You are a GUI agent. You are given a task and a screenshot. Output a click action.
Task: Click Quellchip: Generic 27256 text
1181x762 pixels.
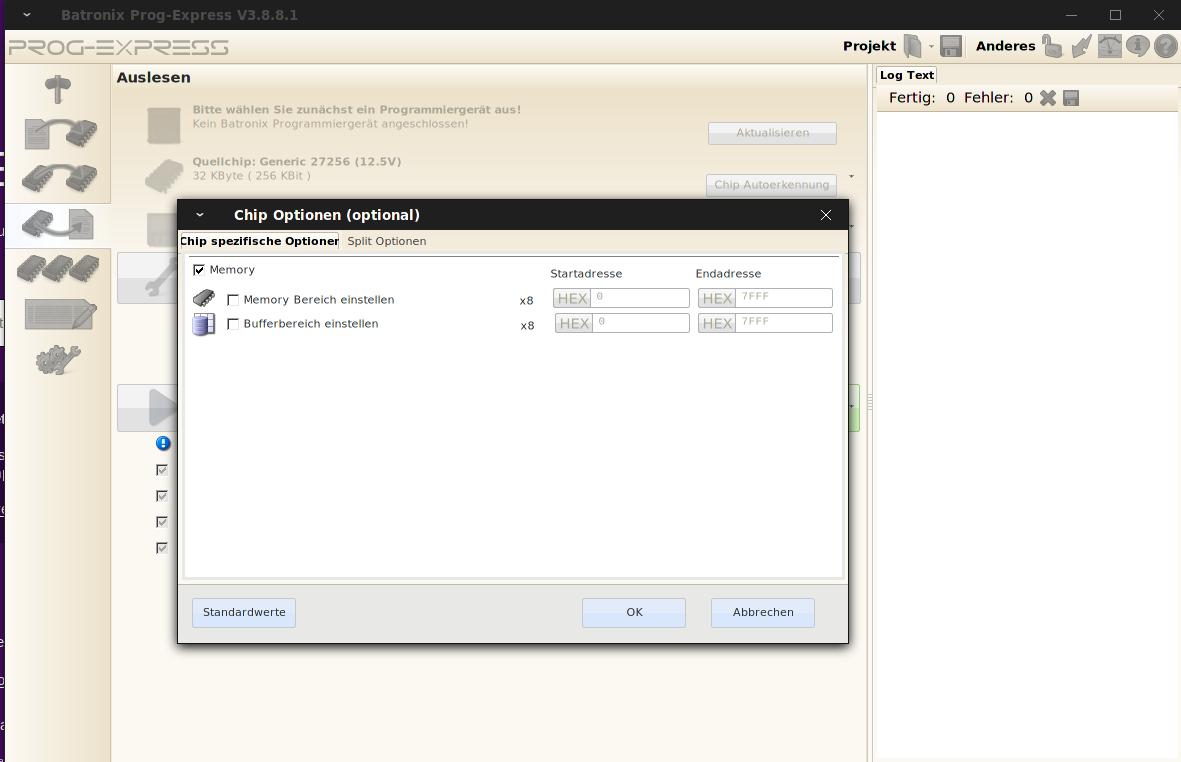tap(297, 162)
